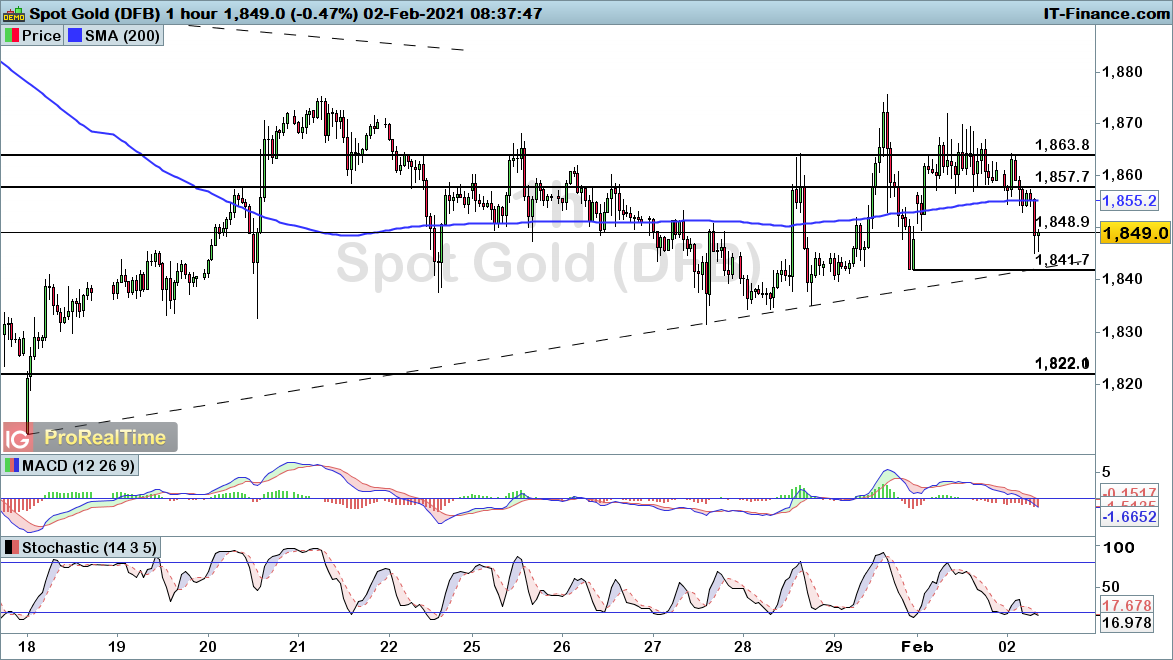Screen dimensions: 1173x660
Task: Click the 29 date label on time axis
Action: pyautogui.click(x=833, y=647)
